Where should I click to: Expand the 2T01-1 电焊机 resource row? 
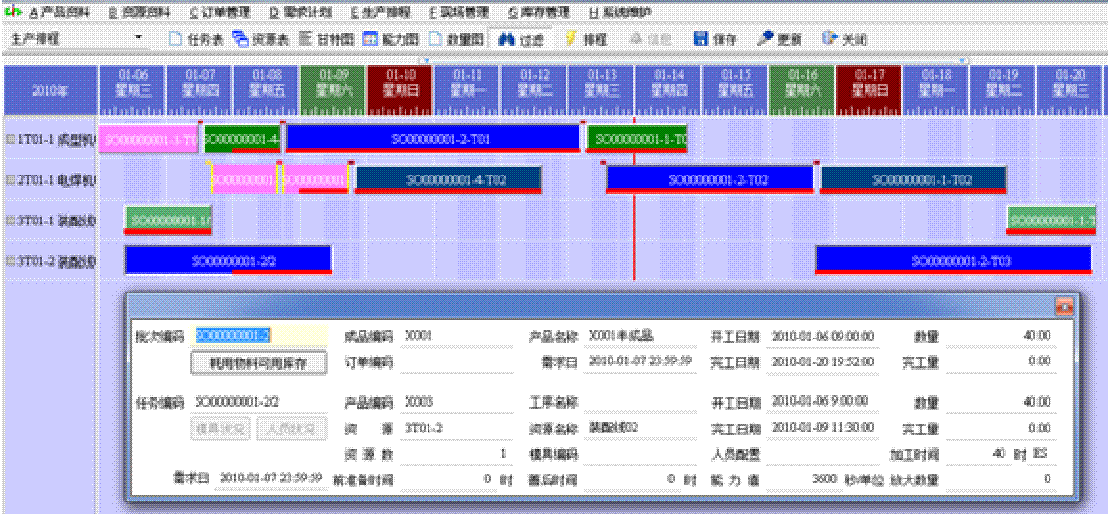(x=10, y=180)
